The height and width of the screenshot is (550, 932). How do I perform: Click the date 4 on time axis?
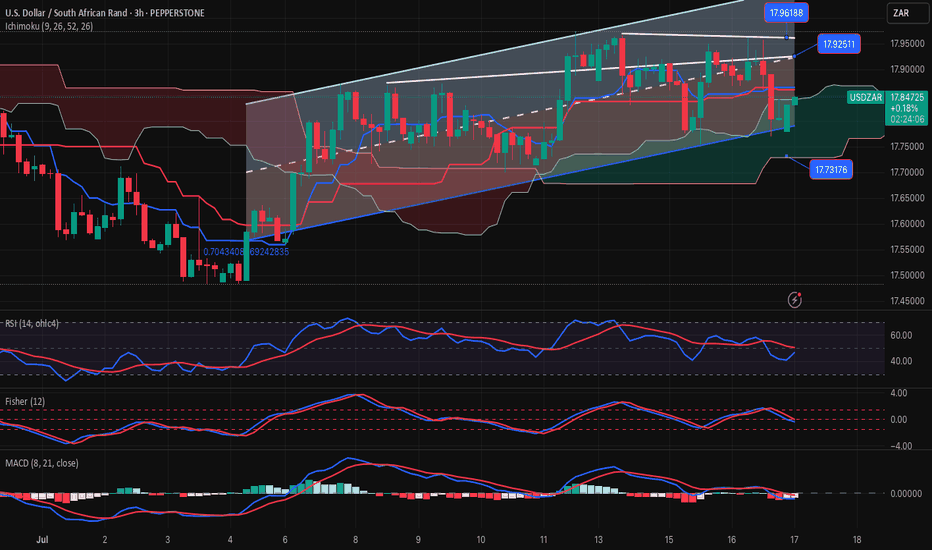pos(230,539)
